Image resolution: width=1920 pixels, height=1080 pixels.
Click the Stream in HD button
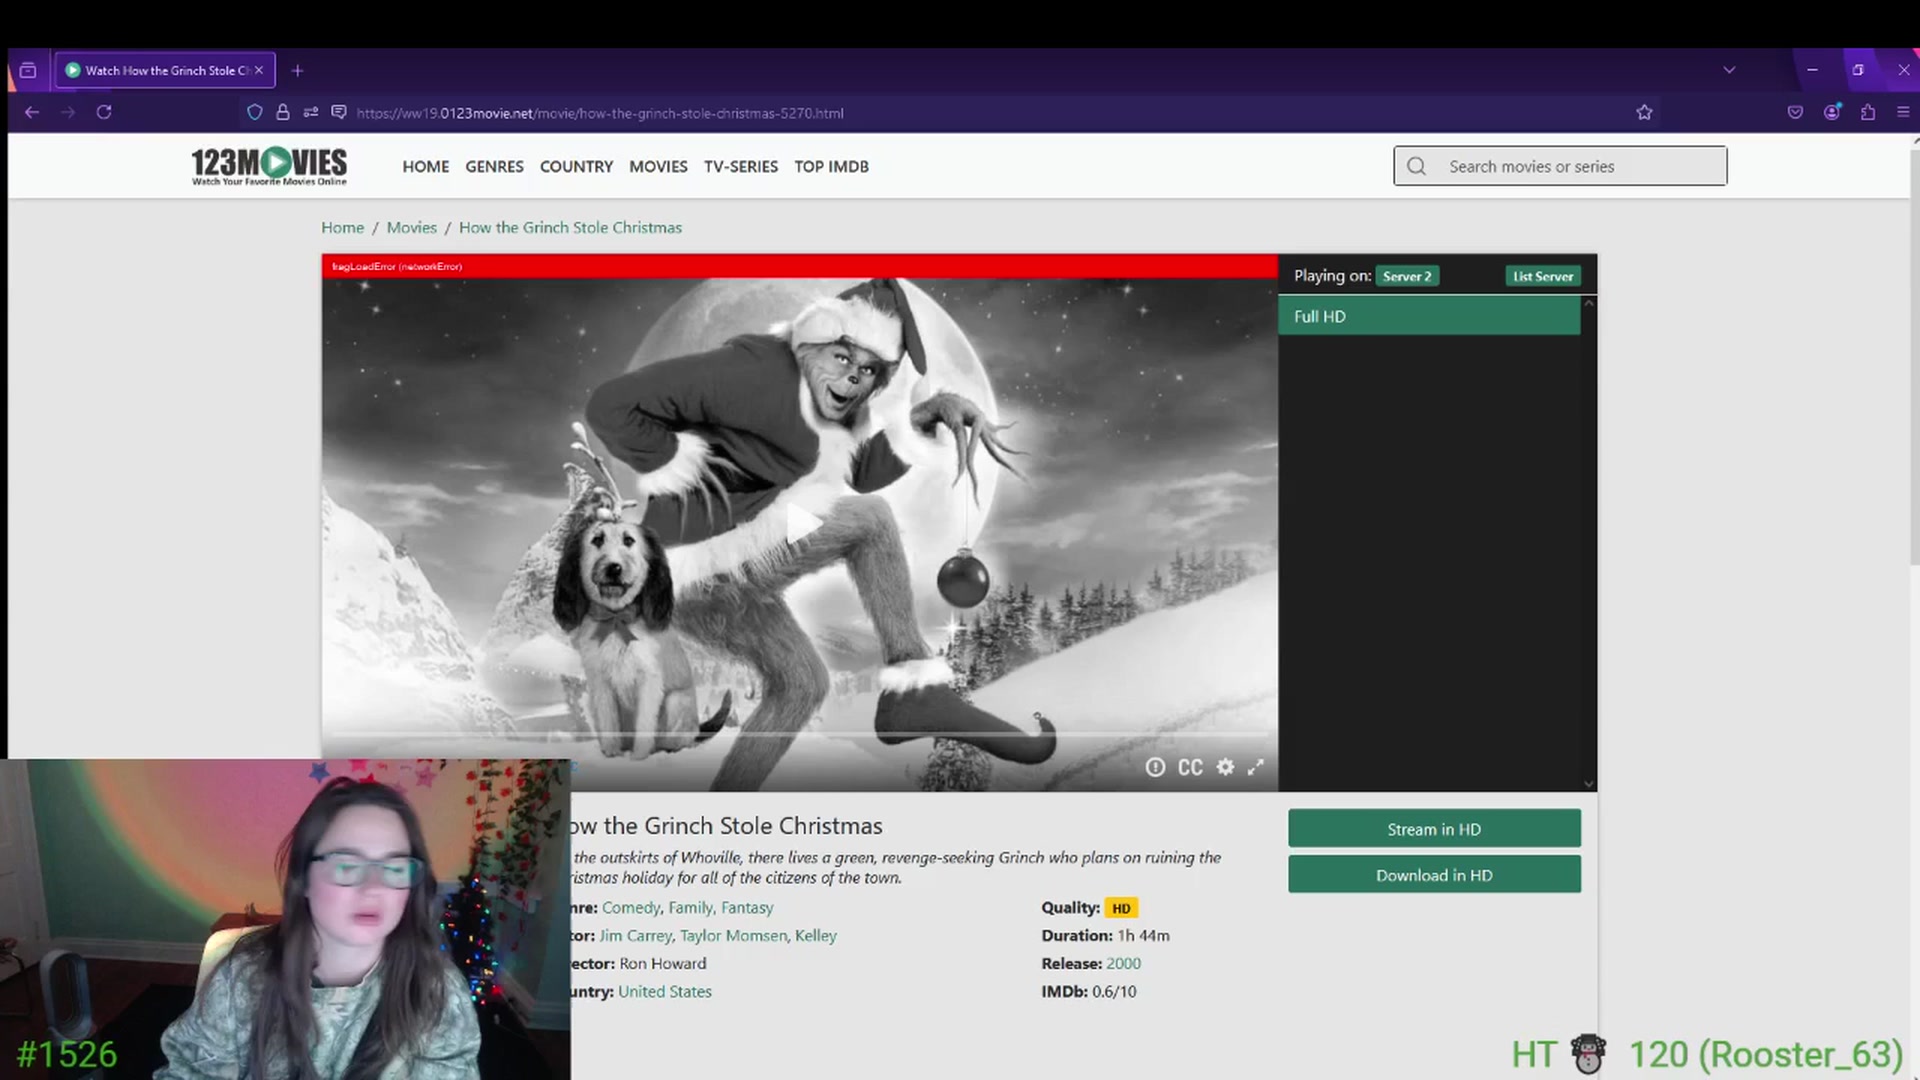tap(1434, 829)
